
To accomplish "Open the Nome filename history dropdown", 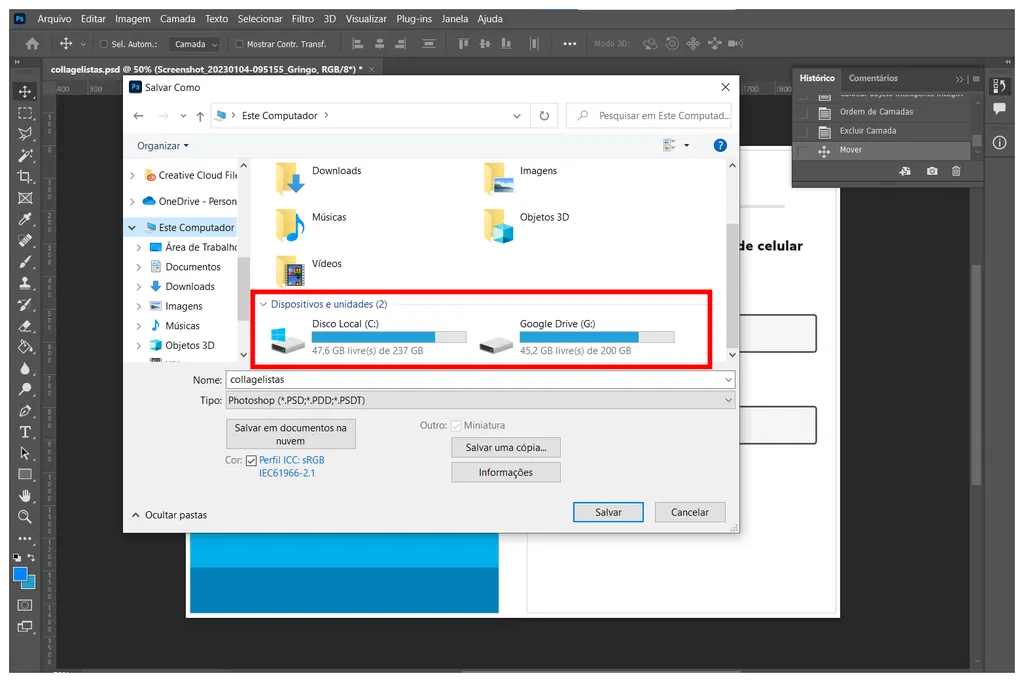I will coord(728,380).
